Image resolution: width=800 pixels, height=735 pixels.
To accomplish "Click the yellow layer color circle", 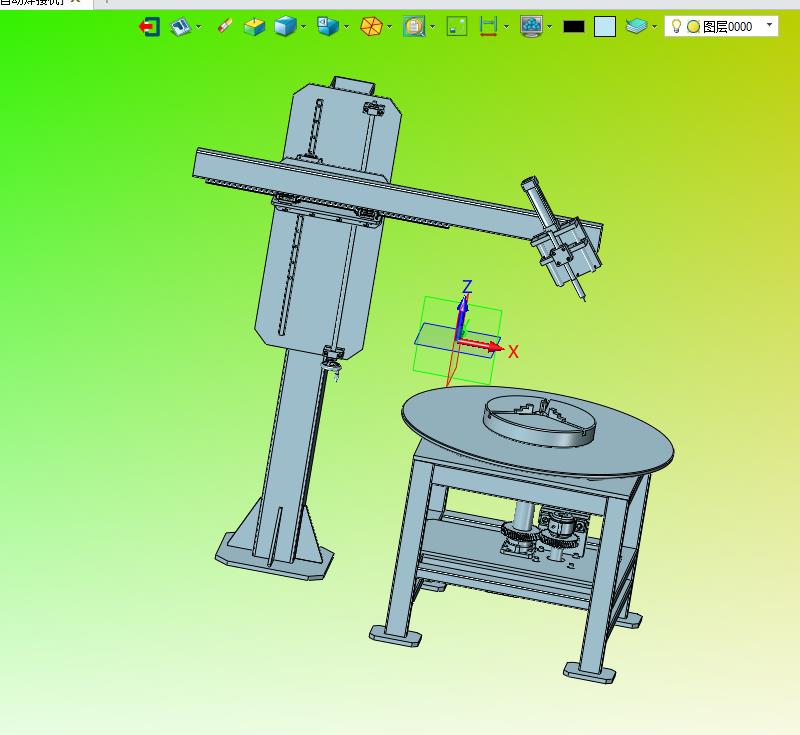I will coord(693,27).
